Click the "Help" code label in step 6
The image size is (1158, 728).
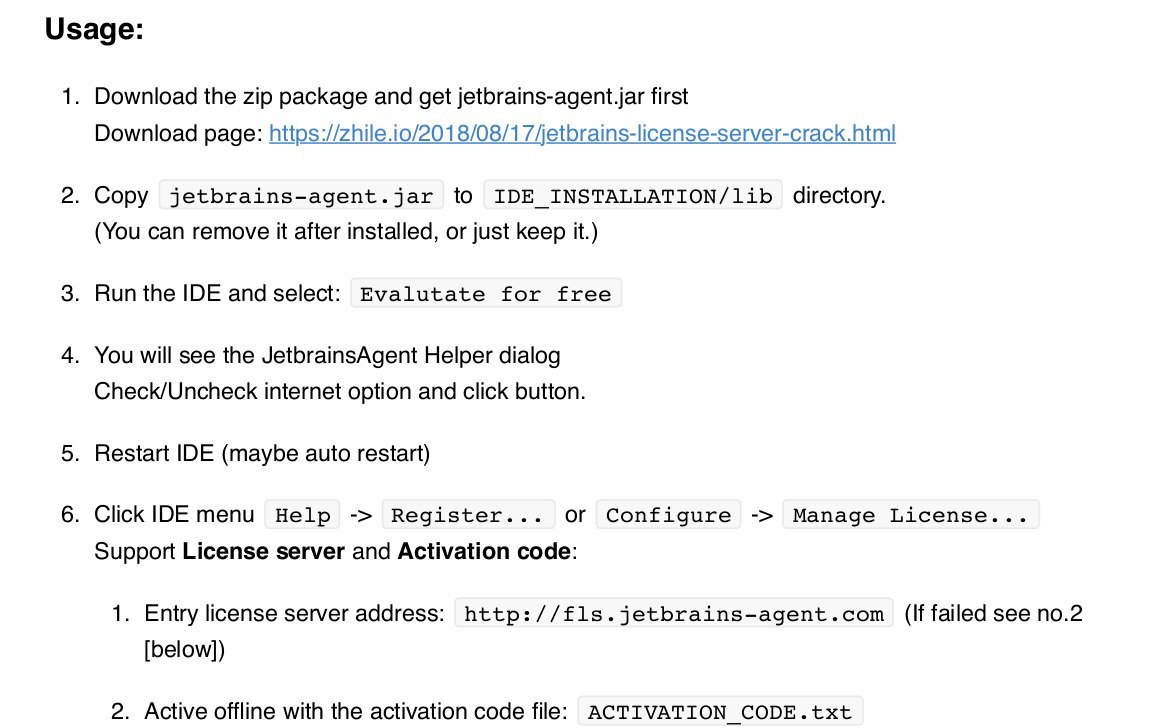coord(302,515)
